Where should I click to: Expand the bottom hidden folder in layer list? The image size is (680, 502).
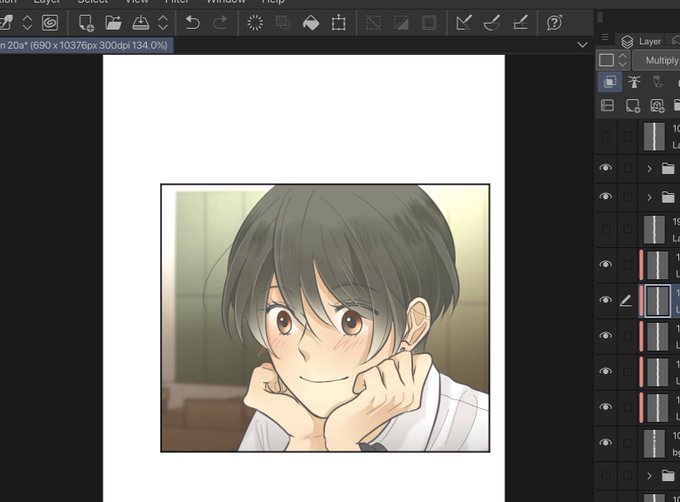click(x=649, y=476)
